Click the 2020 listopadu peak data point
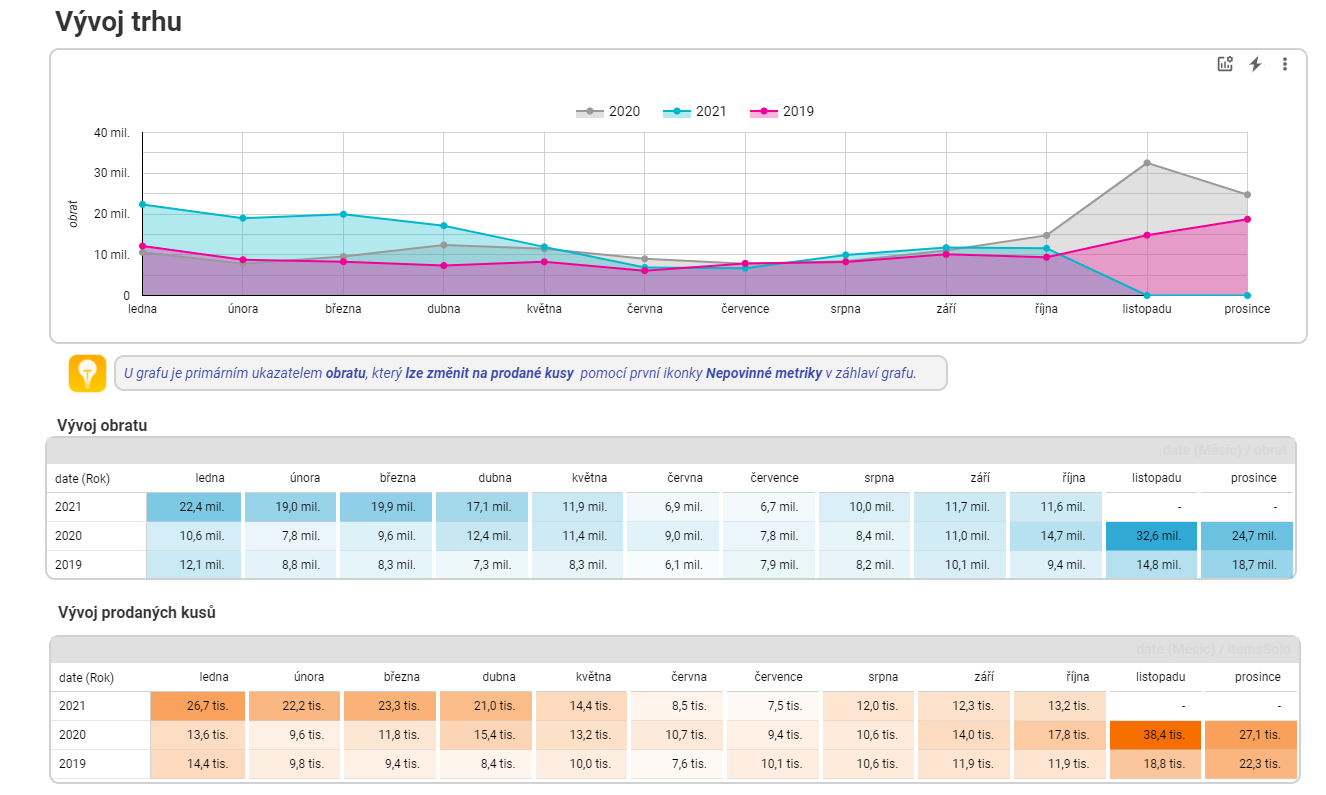This screenshot has height=795, width=1326. 1147,163
